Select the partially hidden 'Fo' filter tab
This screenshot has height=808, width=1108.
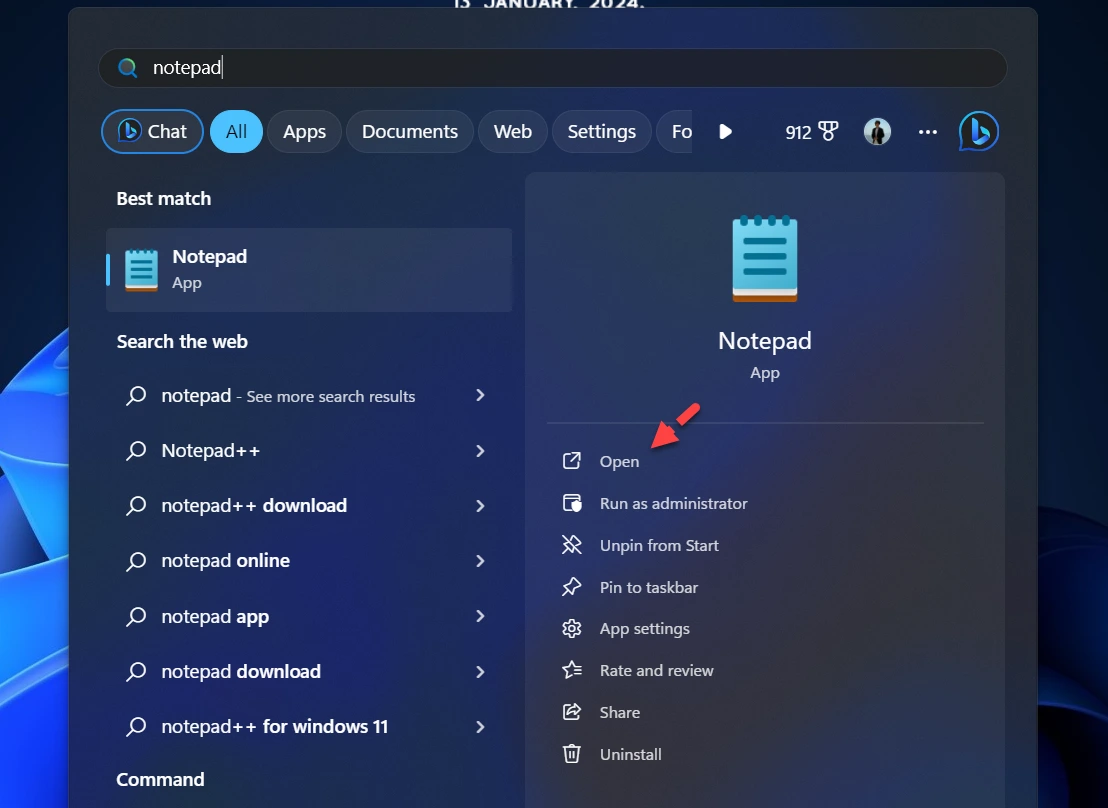675,131
